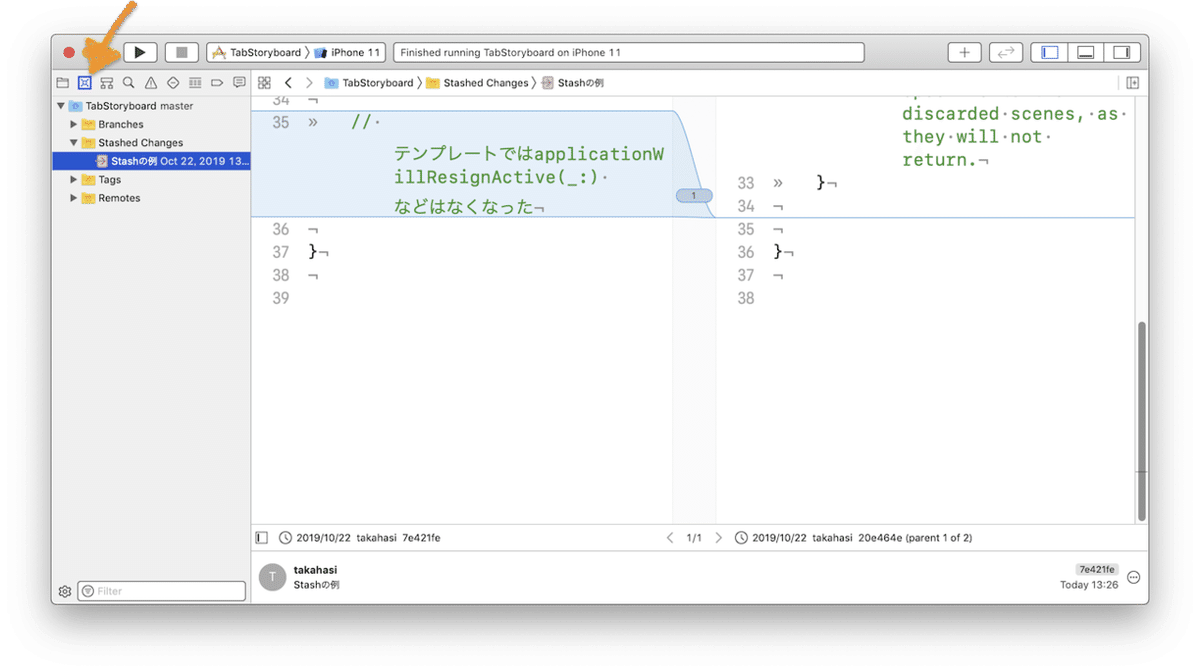Open the Report navigator speech bubble

click(x=239, y=83)
